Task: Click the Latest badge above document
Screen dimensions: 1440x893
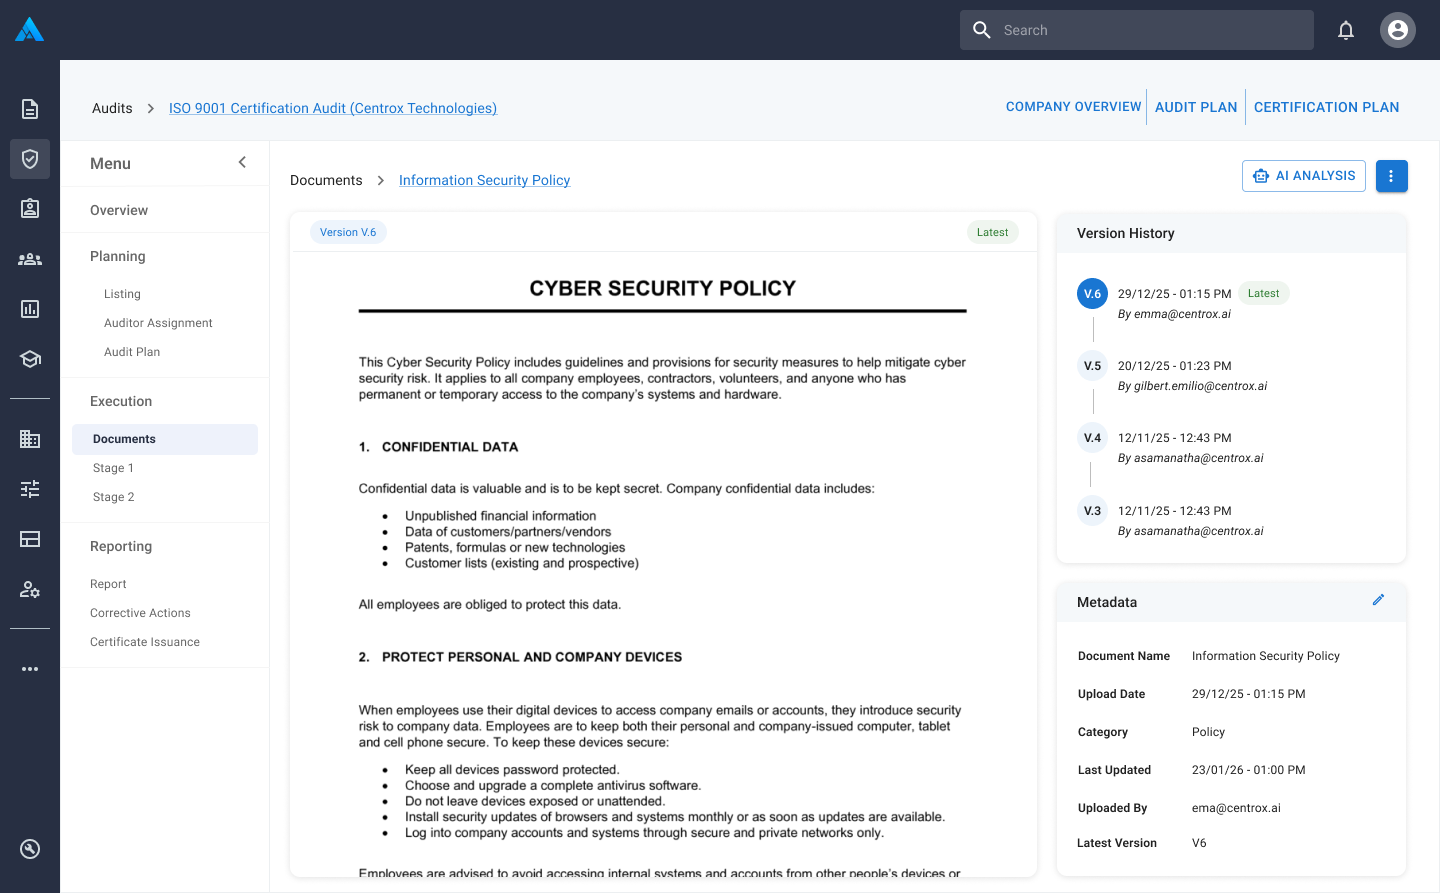Action: (992, 232)
